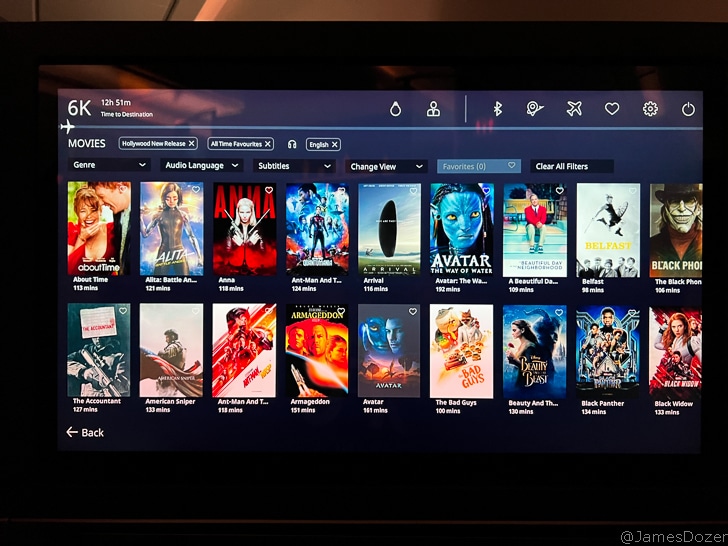Viewport: 728px width, 546px height.
Task: Select the Avatar 161 mins poster
Action: [x=389, y=351]
